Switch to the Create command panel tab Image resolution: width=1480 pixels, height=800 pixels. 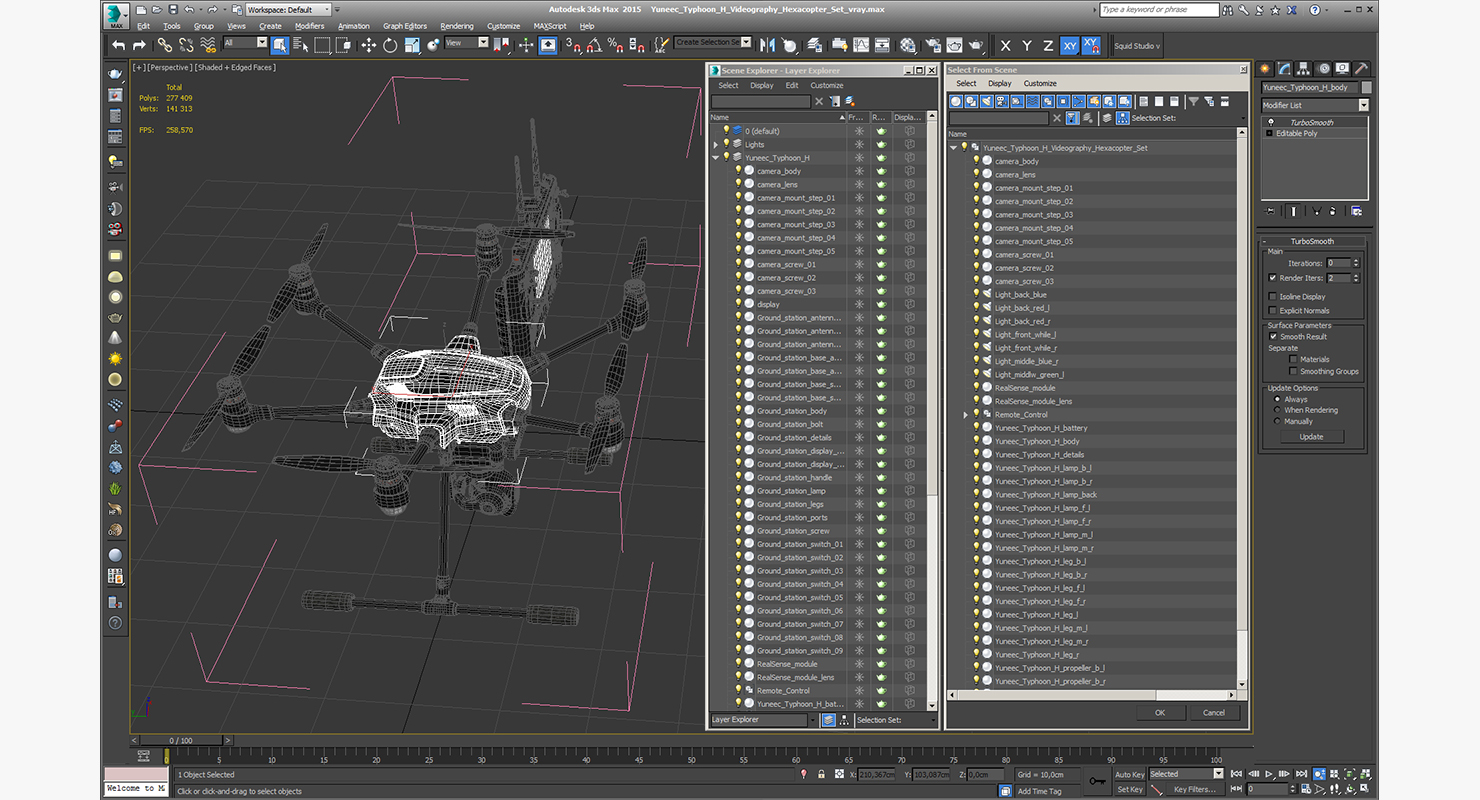coord(1266,69)
